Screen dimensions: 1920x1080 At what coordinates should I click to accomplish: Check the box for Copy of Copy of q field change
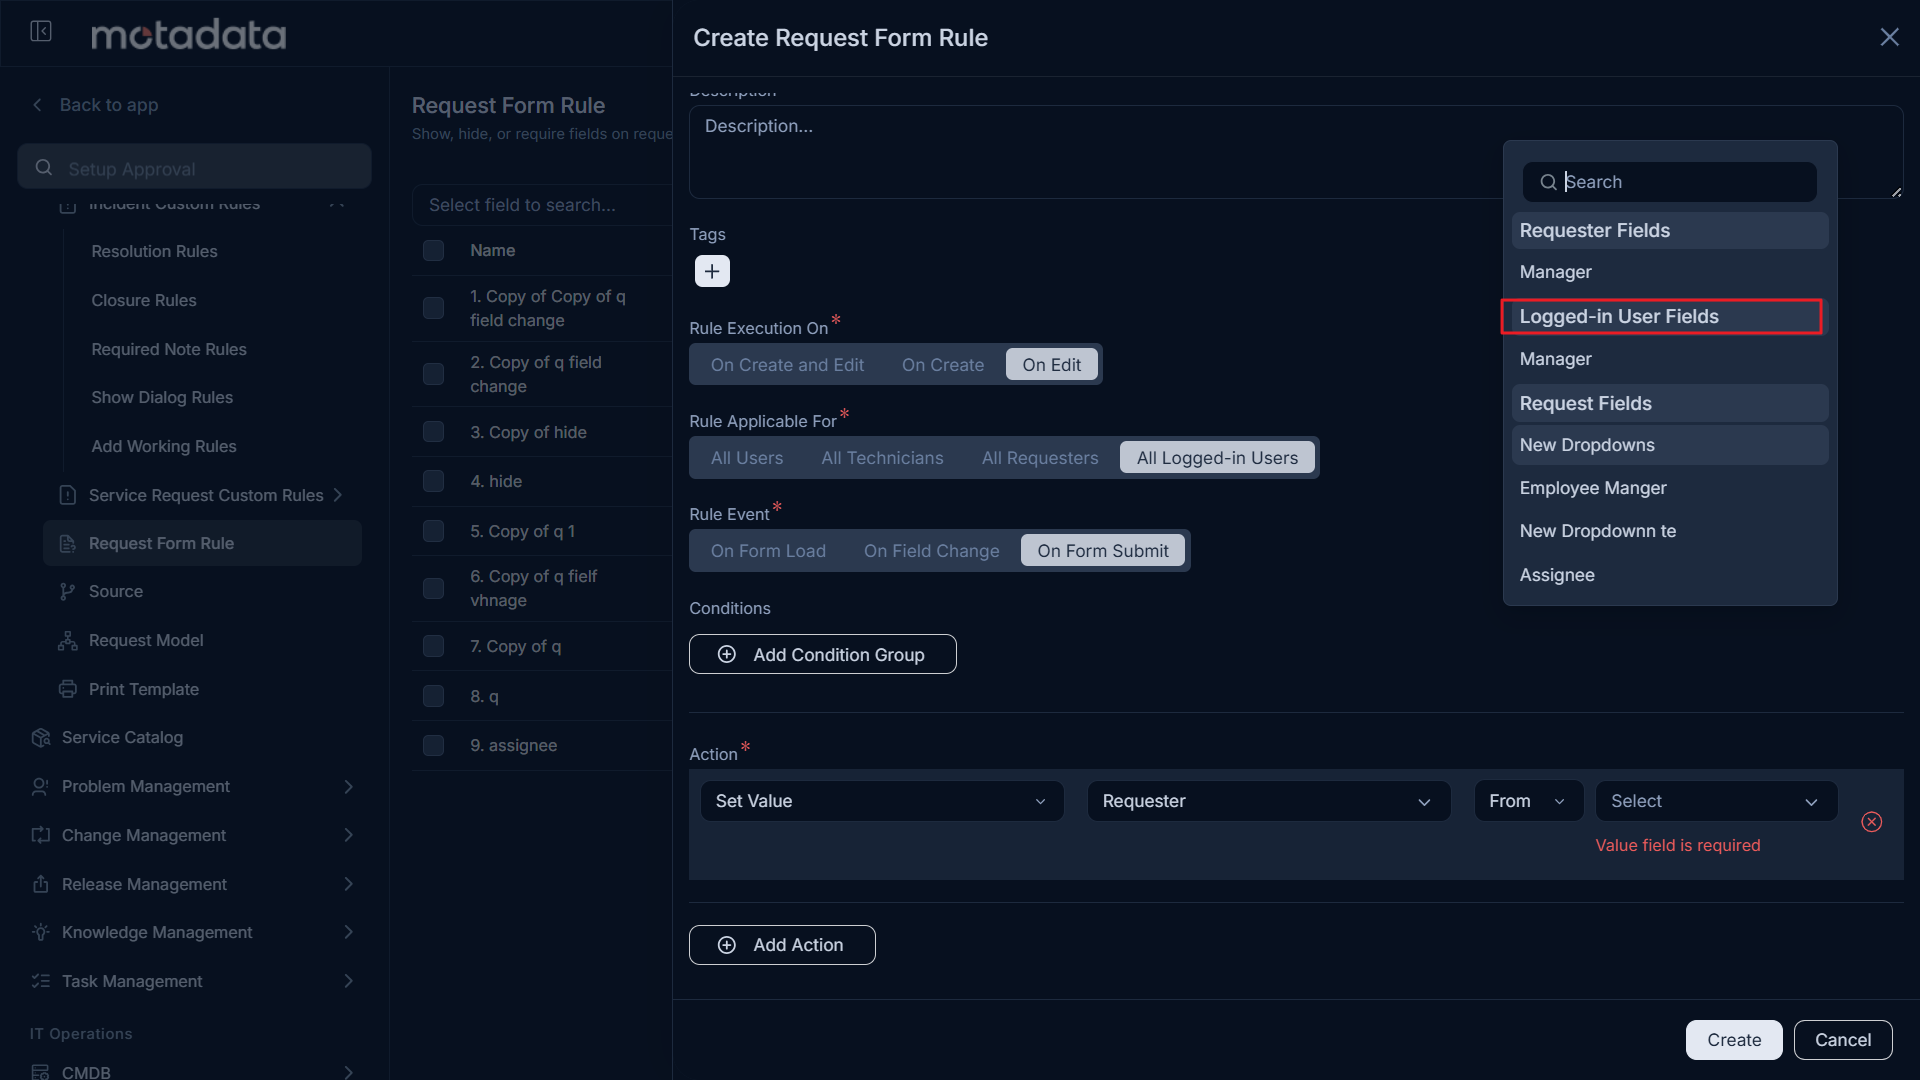pyautogui.click(x=433, y=308)
